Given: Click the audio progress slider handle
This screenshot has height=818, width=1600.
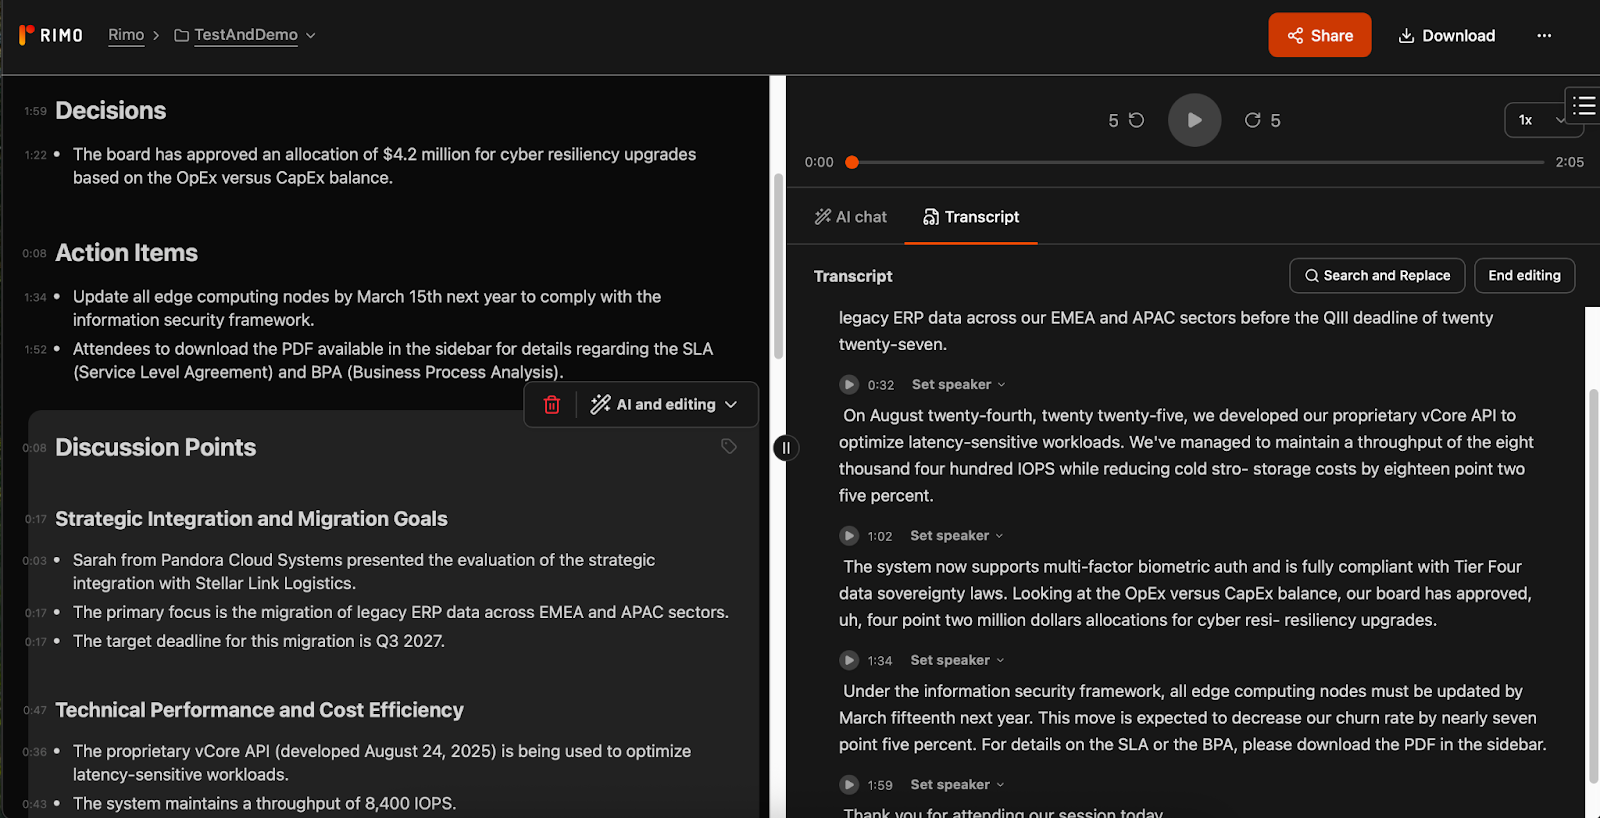Looking at the screenshot, I should tap(852, 162).
